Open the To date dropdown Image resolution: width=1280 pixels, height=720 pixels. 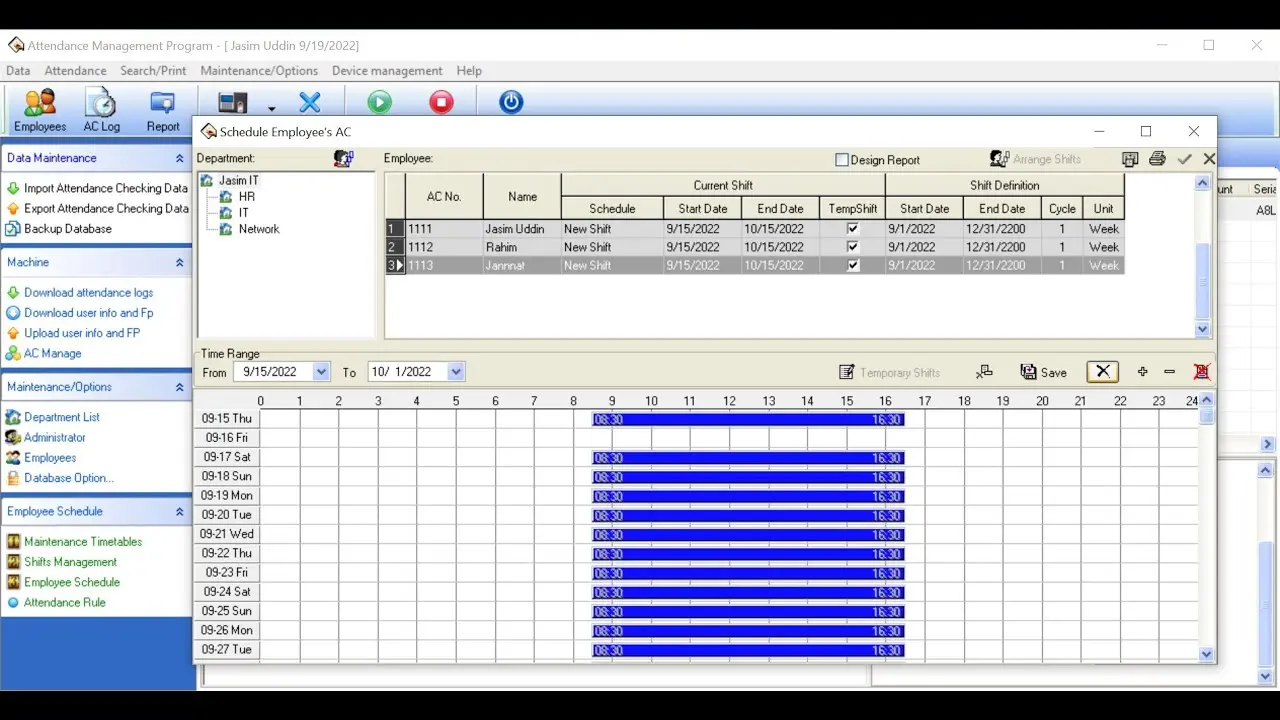[456, 372]
